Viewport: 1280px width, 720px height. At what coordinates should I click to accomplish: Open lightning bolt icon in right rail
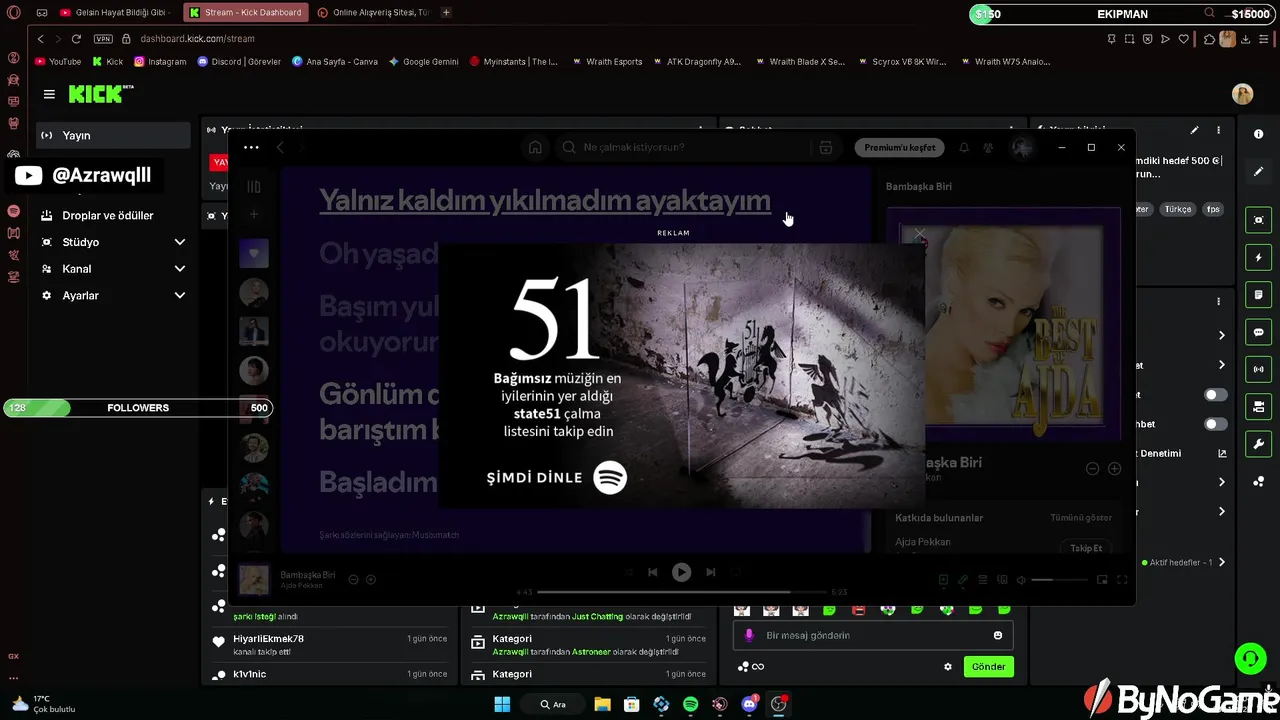[x=1258, y=257]
